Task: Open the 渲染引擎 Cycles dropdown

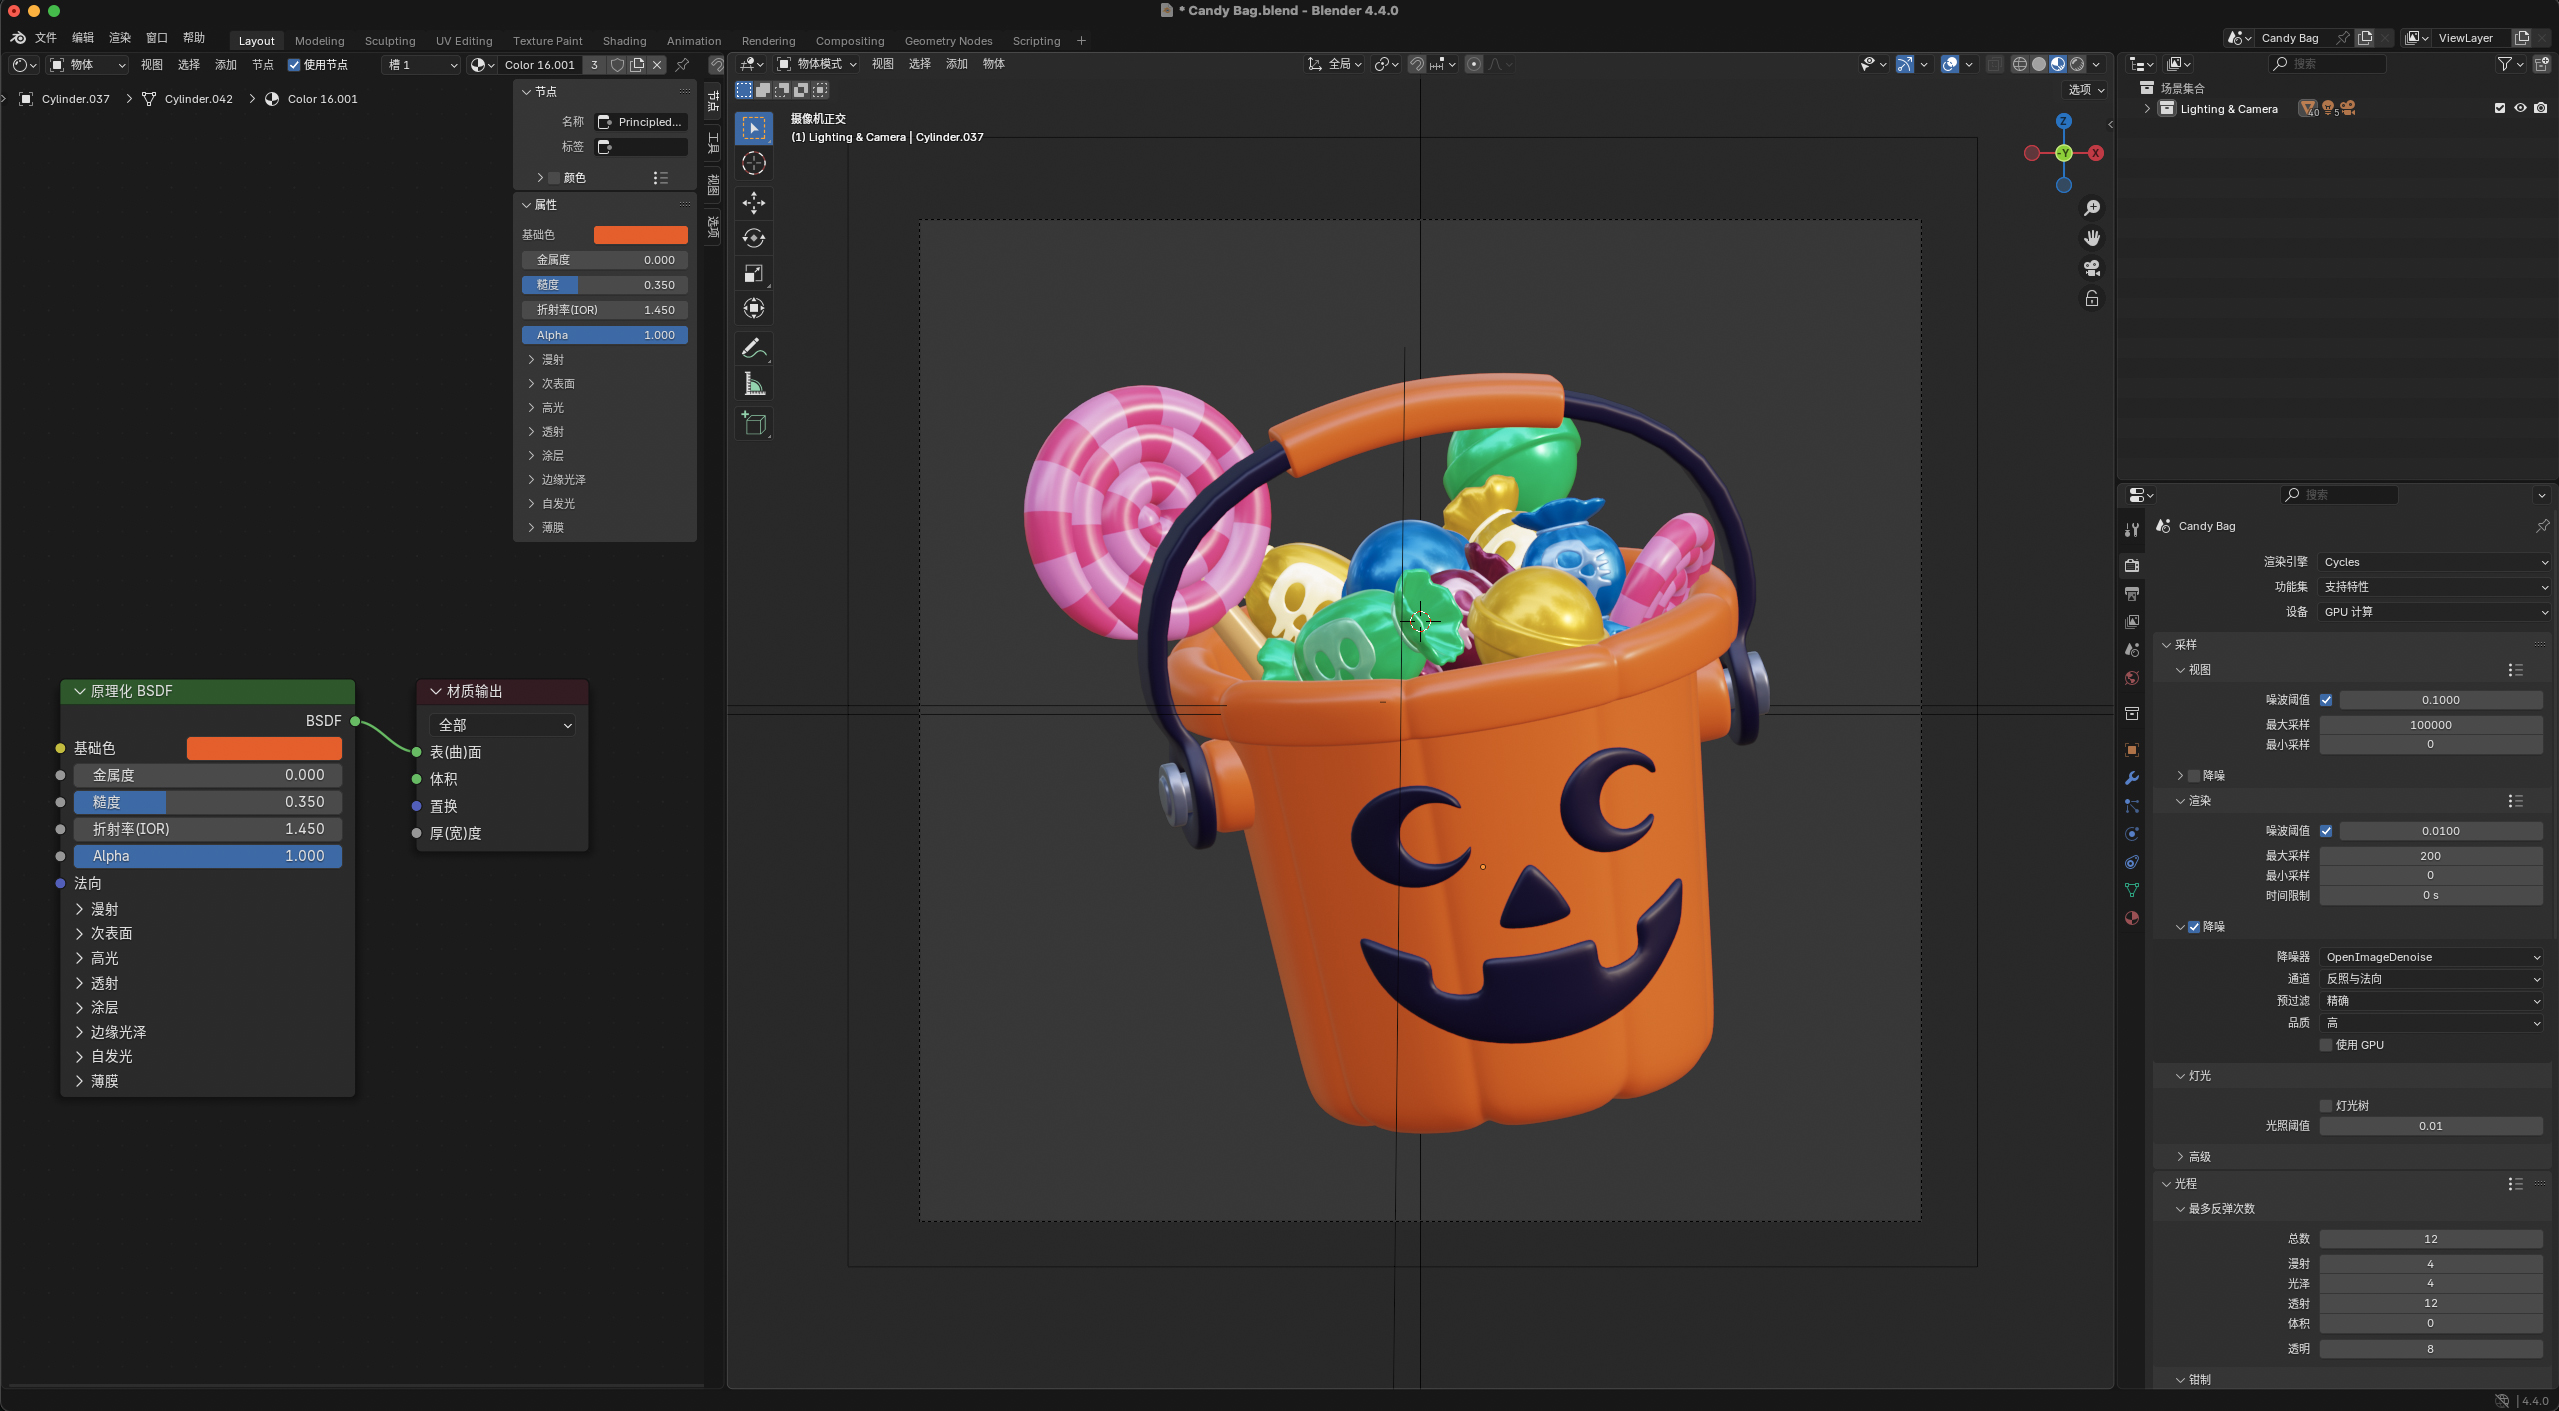Action: point(2433,562)
